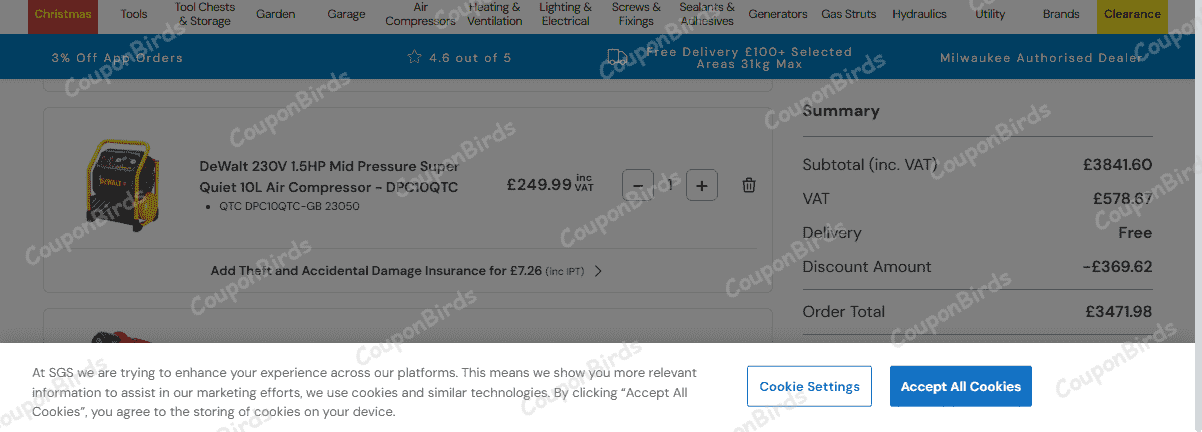Select Tool Chests & Storage category
Image resolution: width=1202 pixels, height=432 pixels.
[204, 14]
